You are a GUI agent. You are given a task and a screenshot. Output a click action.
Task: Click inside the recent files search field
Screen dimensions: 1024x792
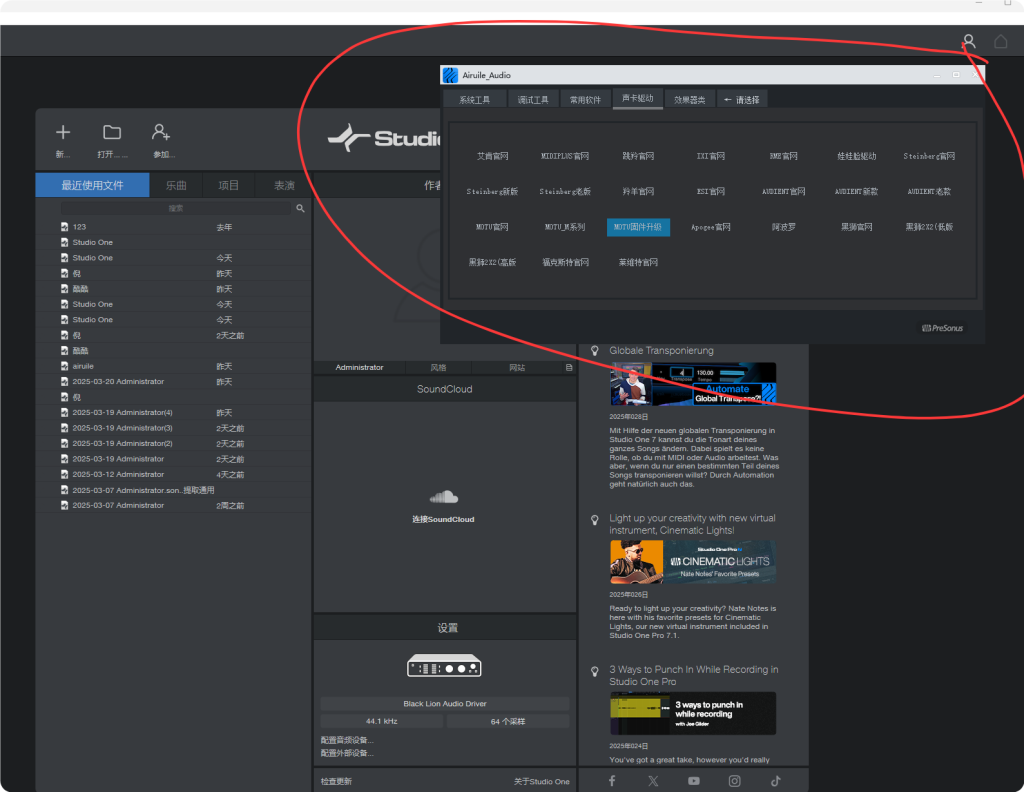pos(176,208)
